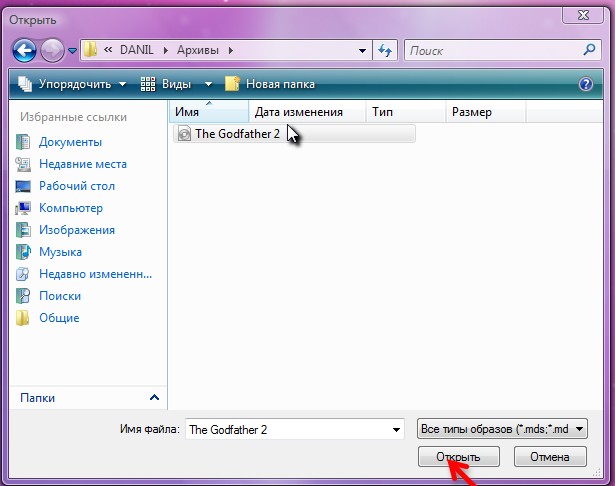The height and width of the screenshot is (486, 615).
Task: Click the Back navigation arrow
Action: click(x=24, y=50)
